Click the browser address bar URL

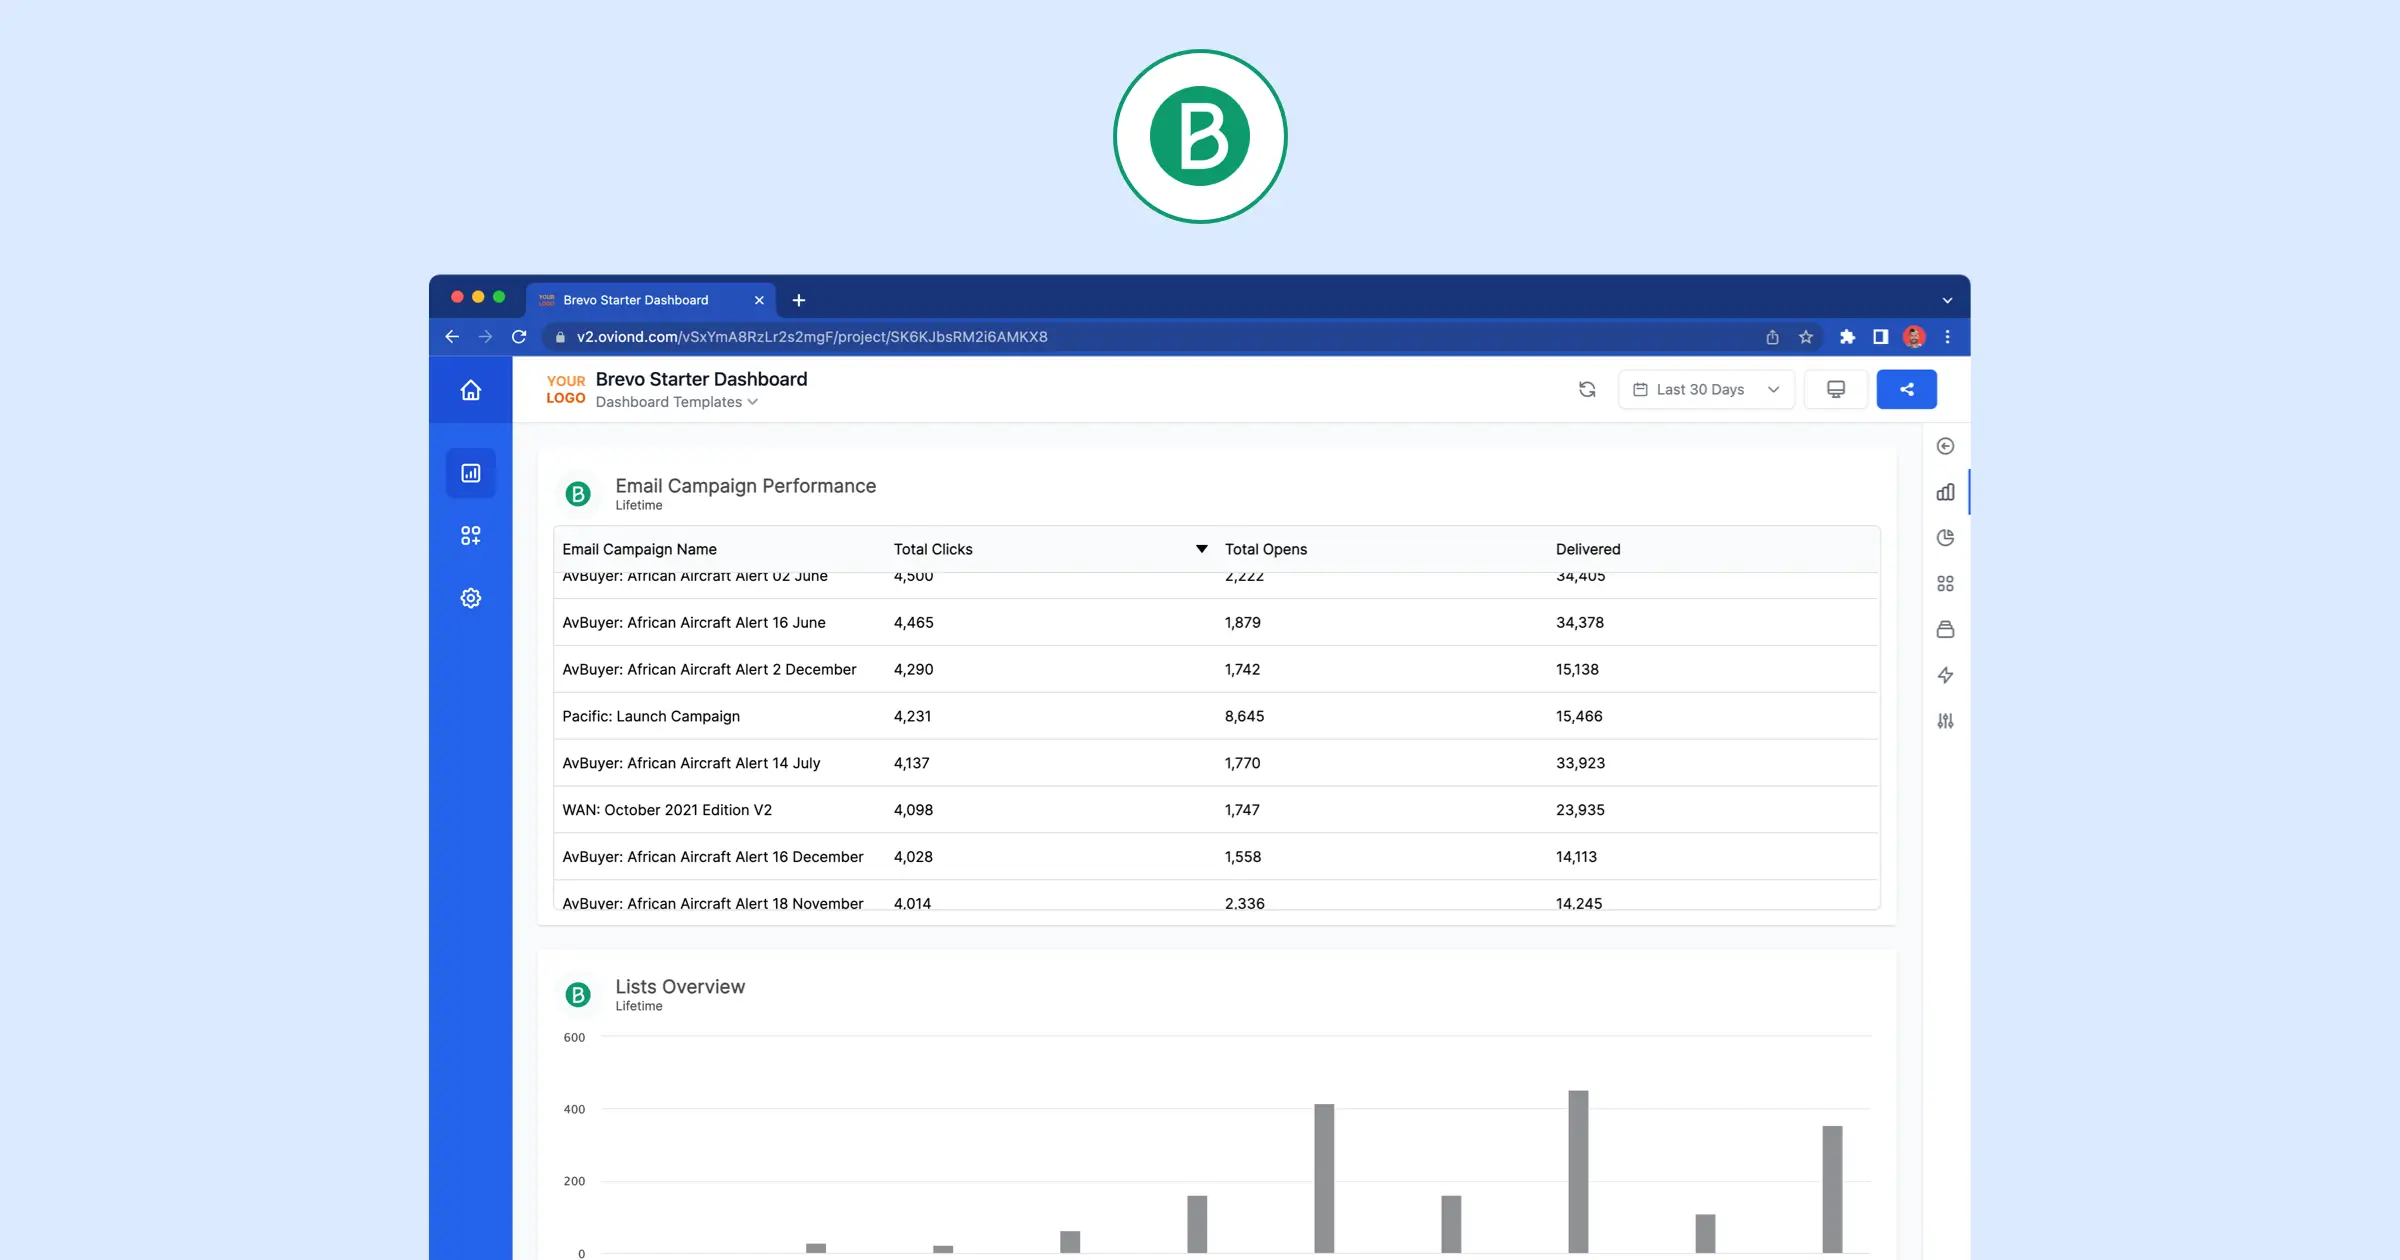coord(812,337)
